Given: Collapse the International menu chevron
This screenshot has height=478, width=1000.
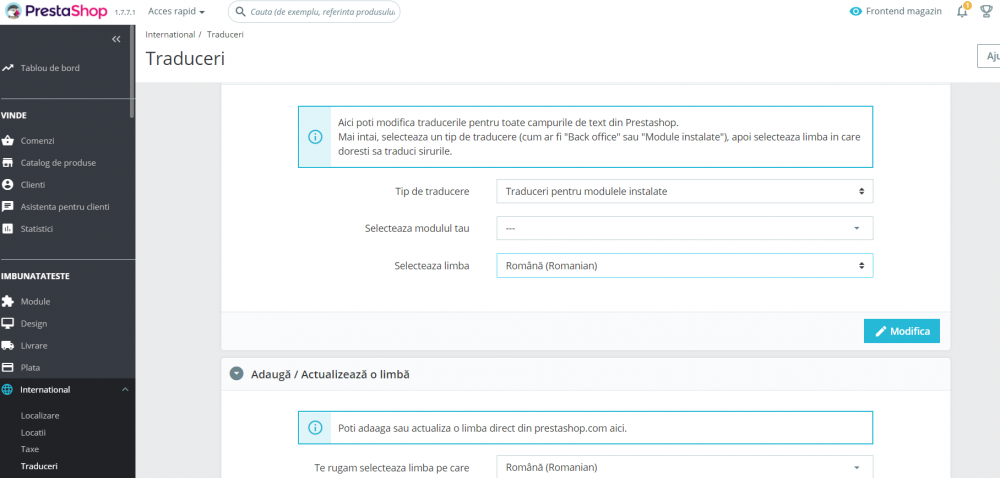Looking at the screenshot, I should tap(125, 389).
